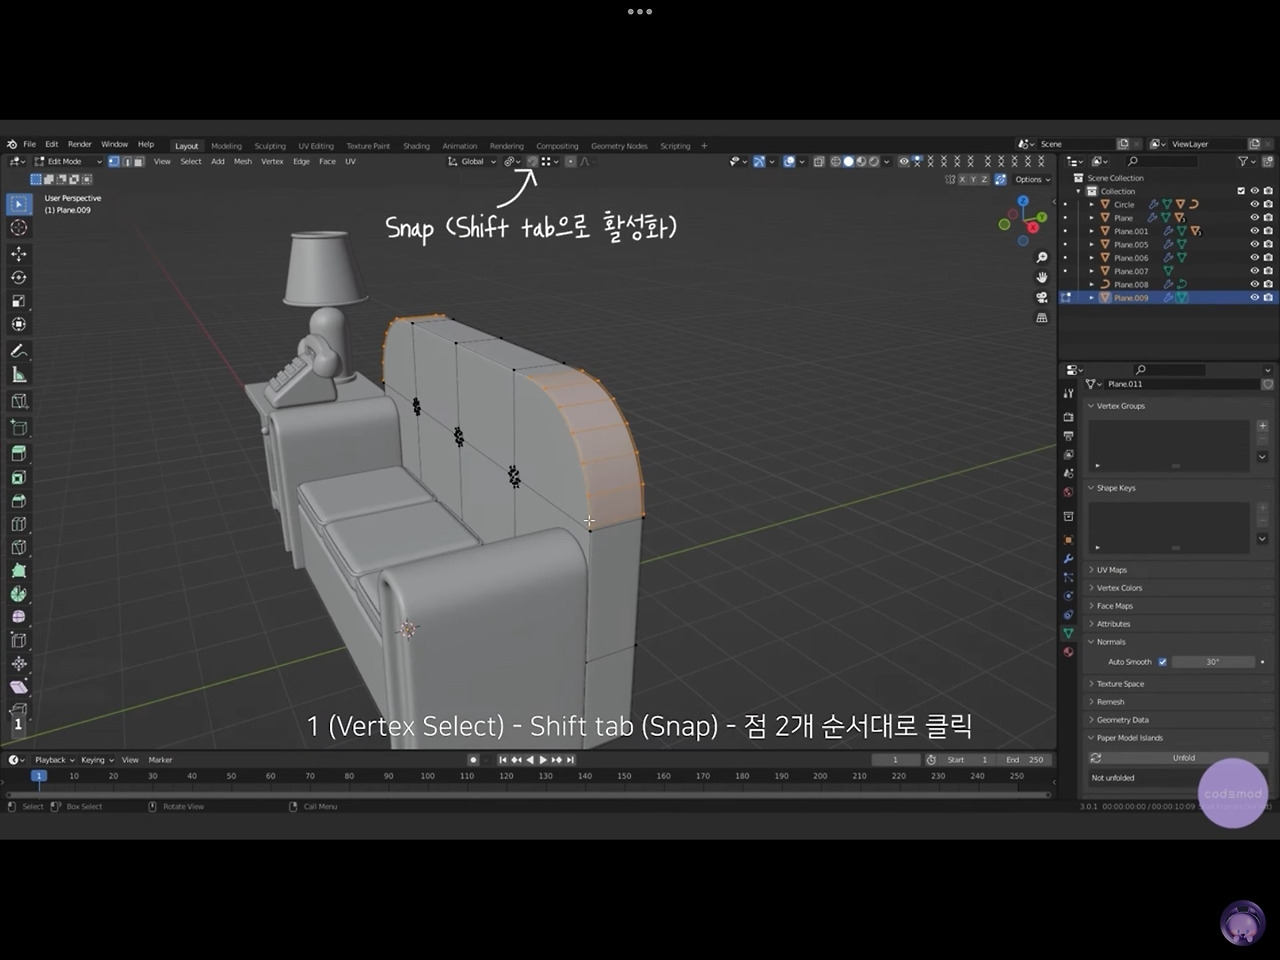Viewport: 1280px width, 960px height.
Task: Enable face select mode
Action: click(138, 161)
